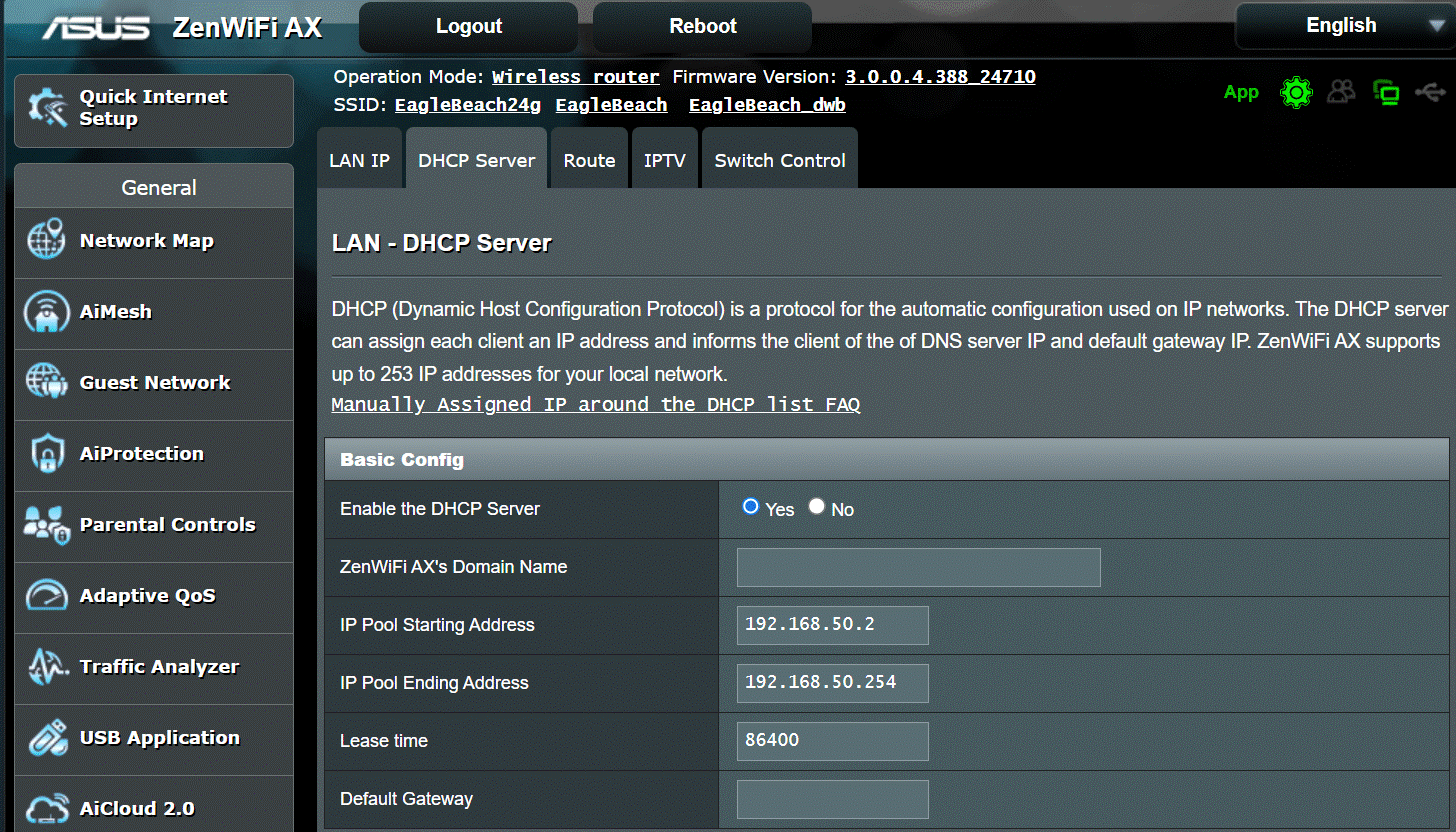Click the green gear status icon

[x=1296, y=93]
